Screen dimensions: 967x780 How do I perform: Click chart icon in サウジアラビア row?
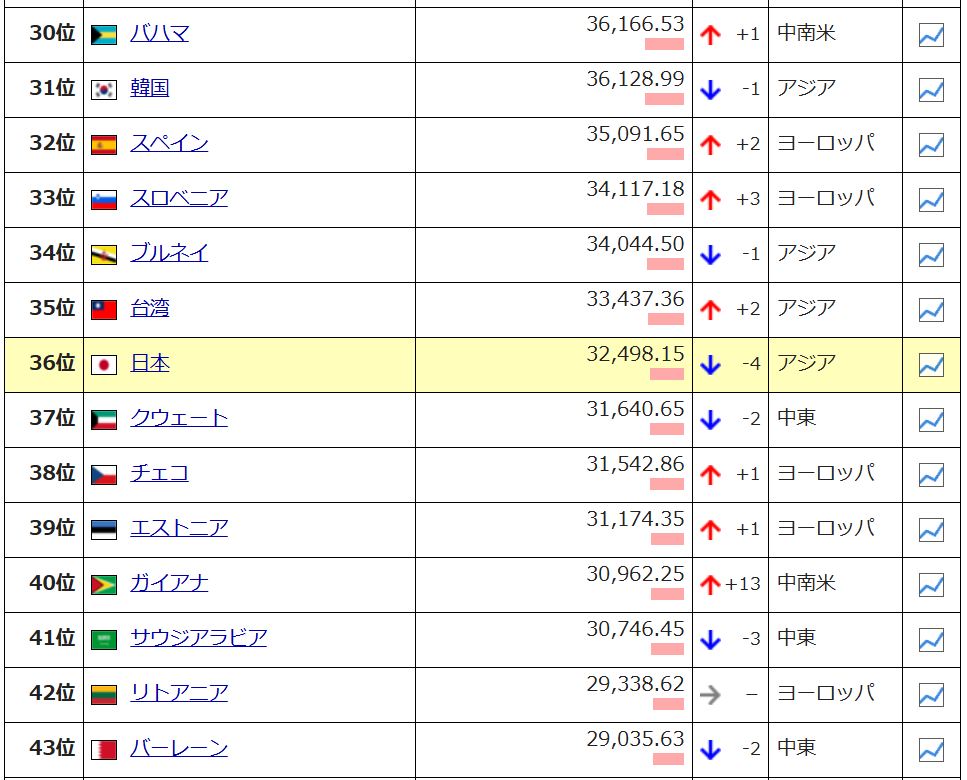pos(931,640)
